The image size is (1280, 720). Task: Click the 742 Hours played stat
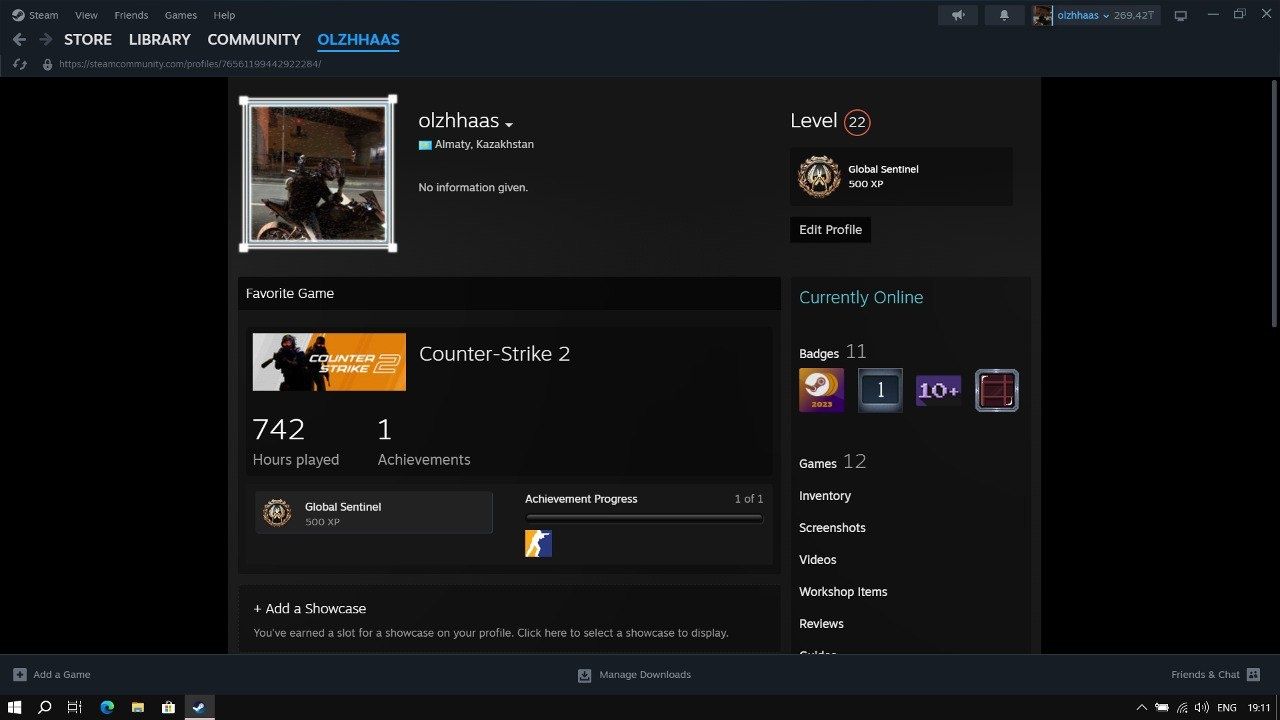click(296, 442)
